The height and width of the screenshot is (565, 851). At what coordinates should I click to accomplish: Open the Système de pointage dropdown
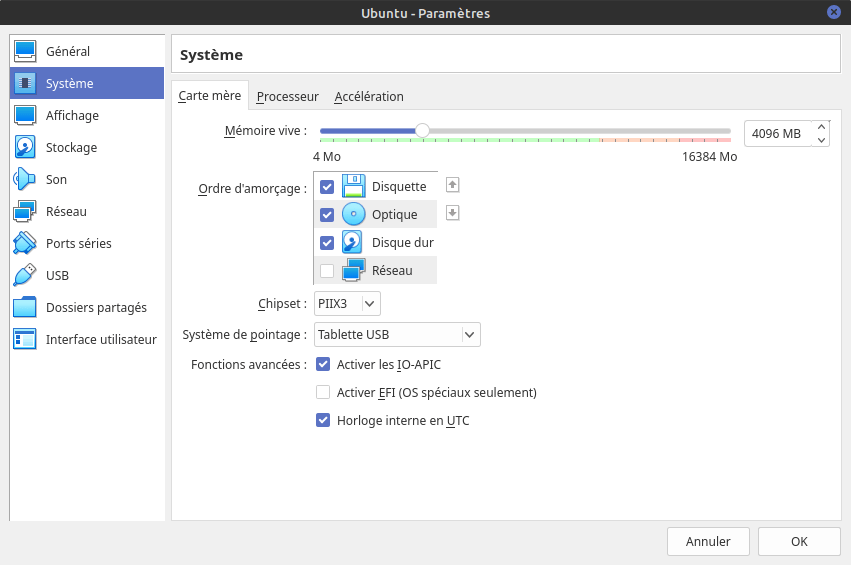tap(397, 335)
